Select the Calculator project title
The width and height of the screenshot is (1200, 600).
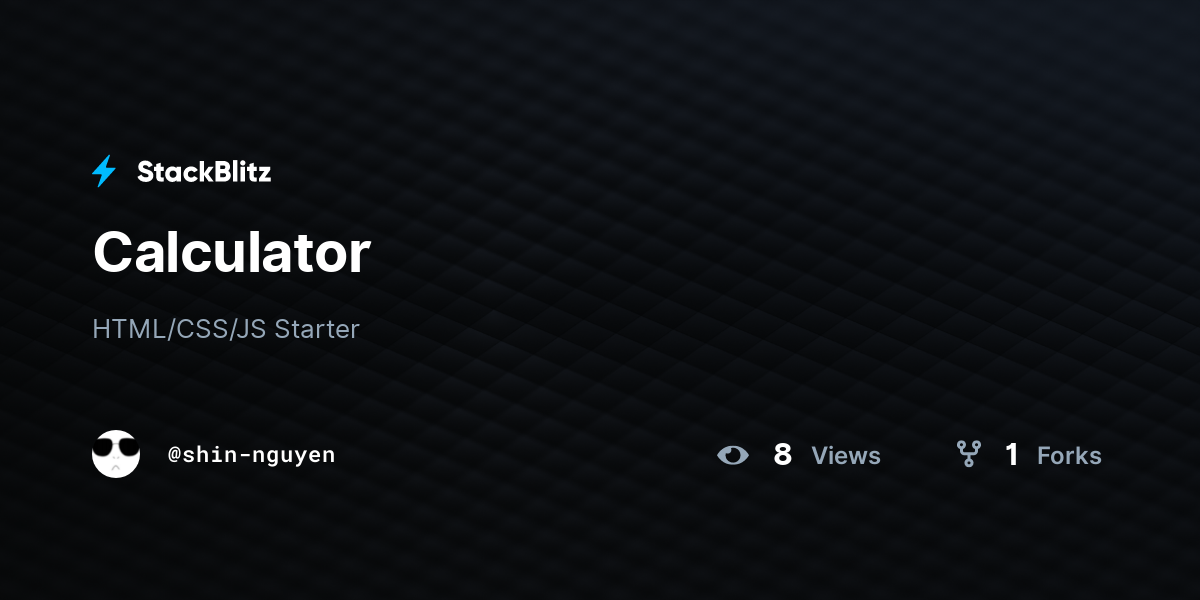point(232,252)
